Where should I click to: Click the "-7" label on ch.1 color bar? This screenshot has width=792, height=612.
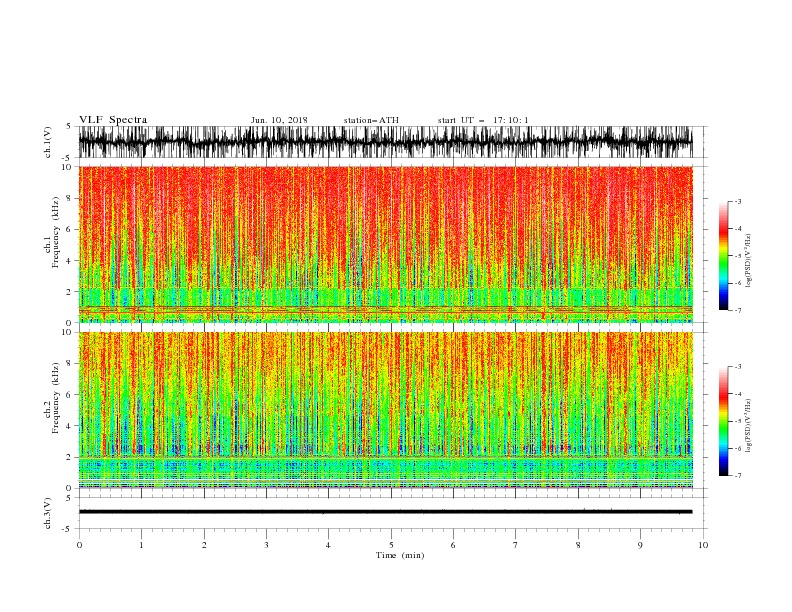coord(738,310)
